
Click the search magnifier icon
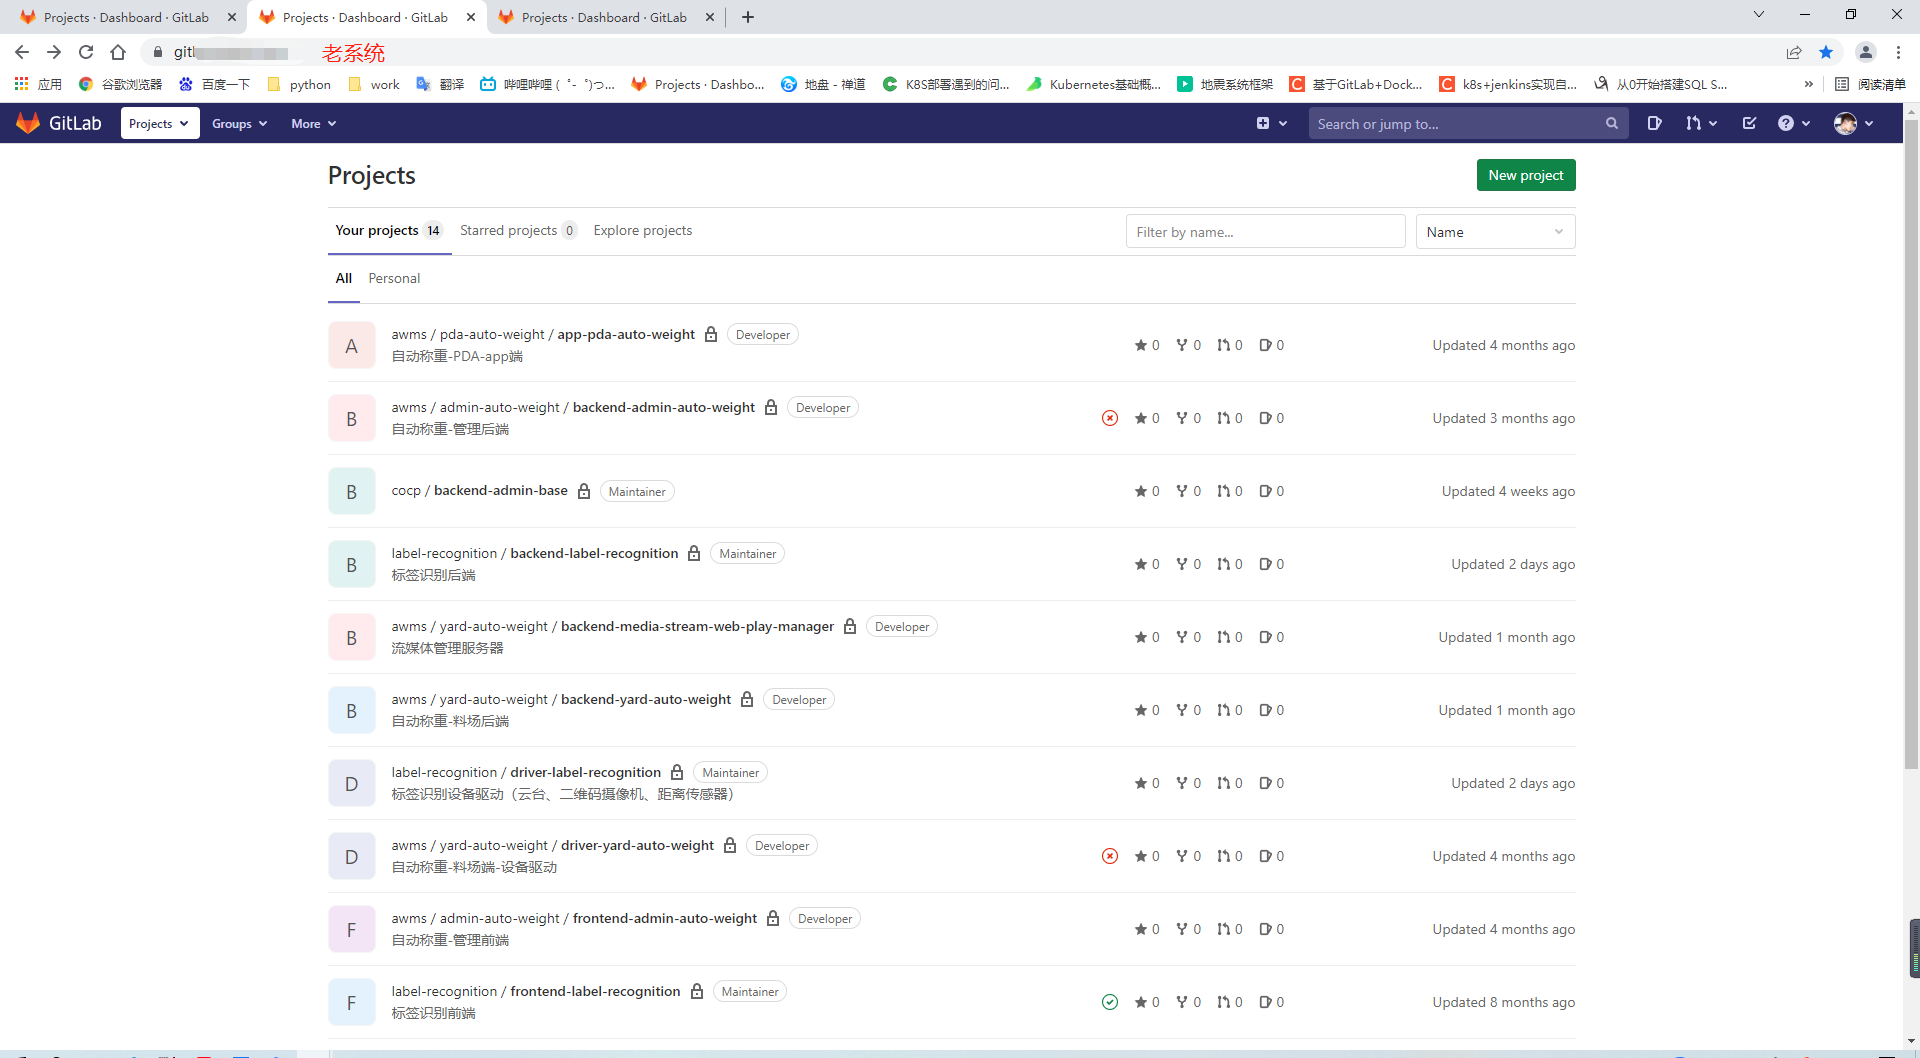(x=1612, y=123)
